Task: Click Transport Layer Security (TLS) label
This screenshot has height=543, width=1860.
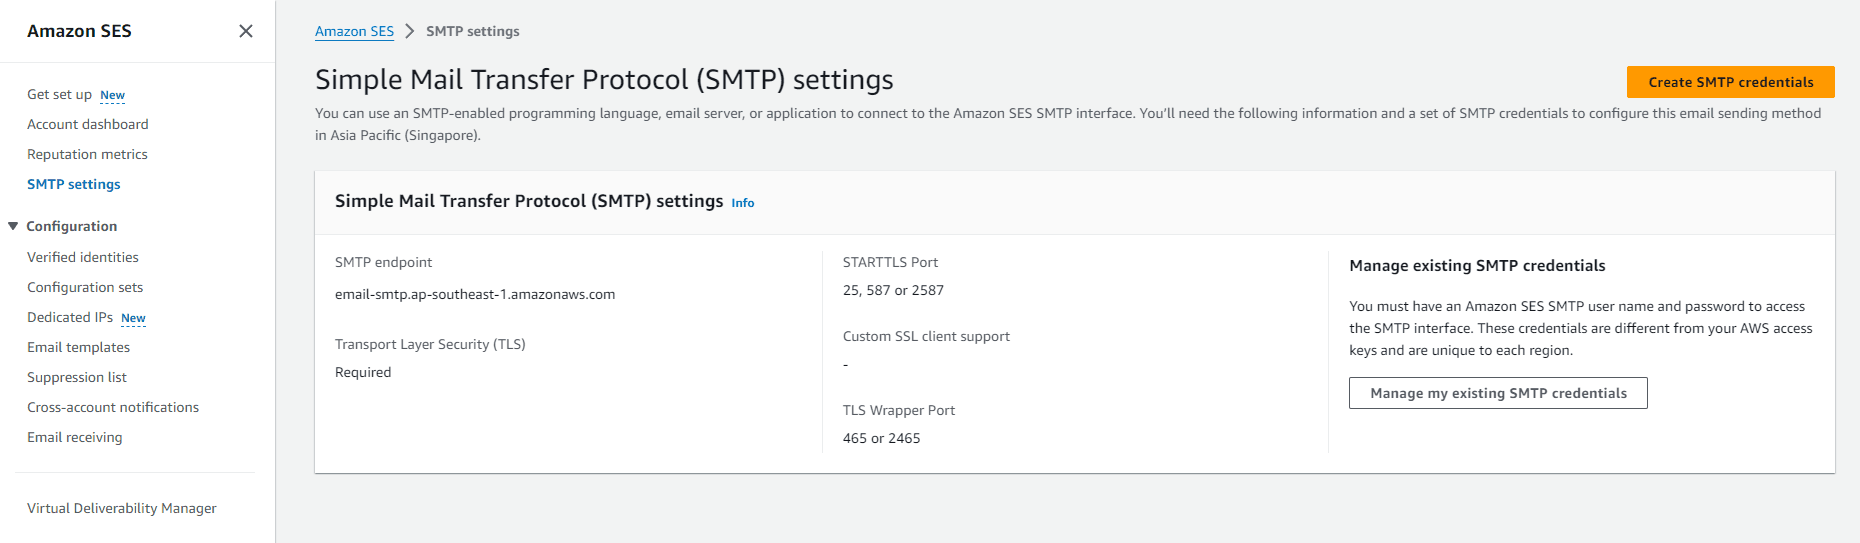Action: (430, 344)
